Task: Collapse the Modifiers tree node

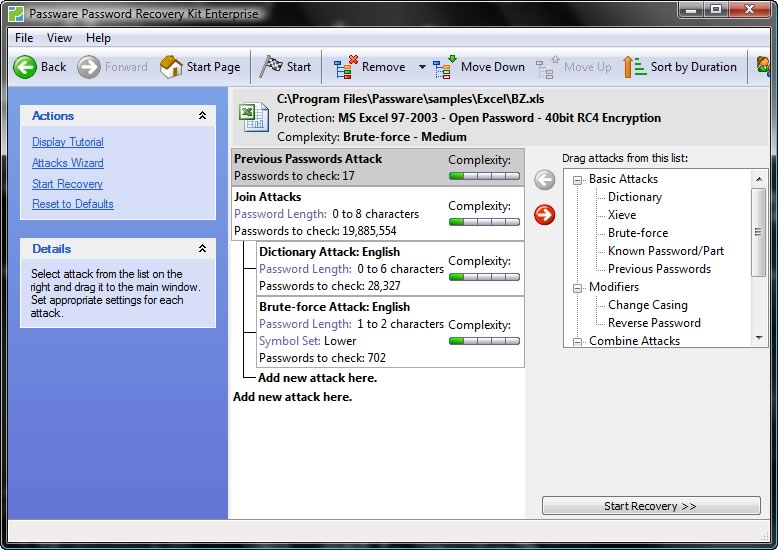Action: 577,288
